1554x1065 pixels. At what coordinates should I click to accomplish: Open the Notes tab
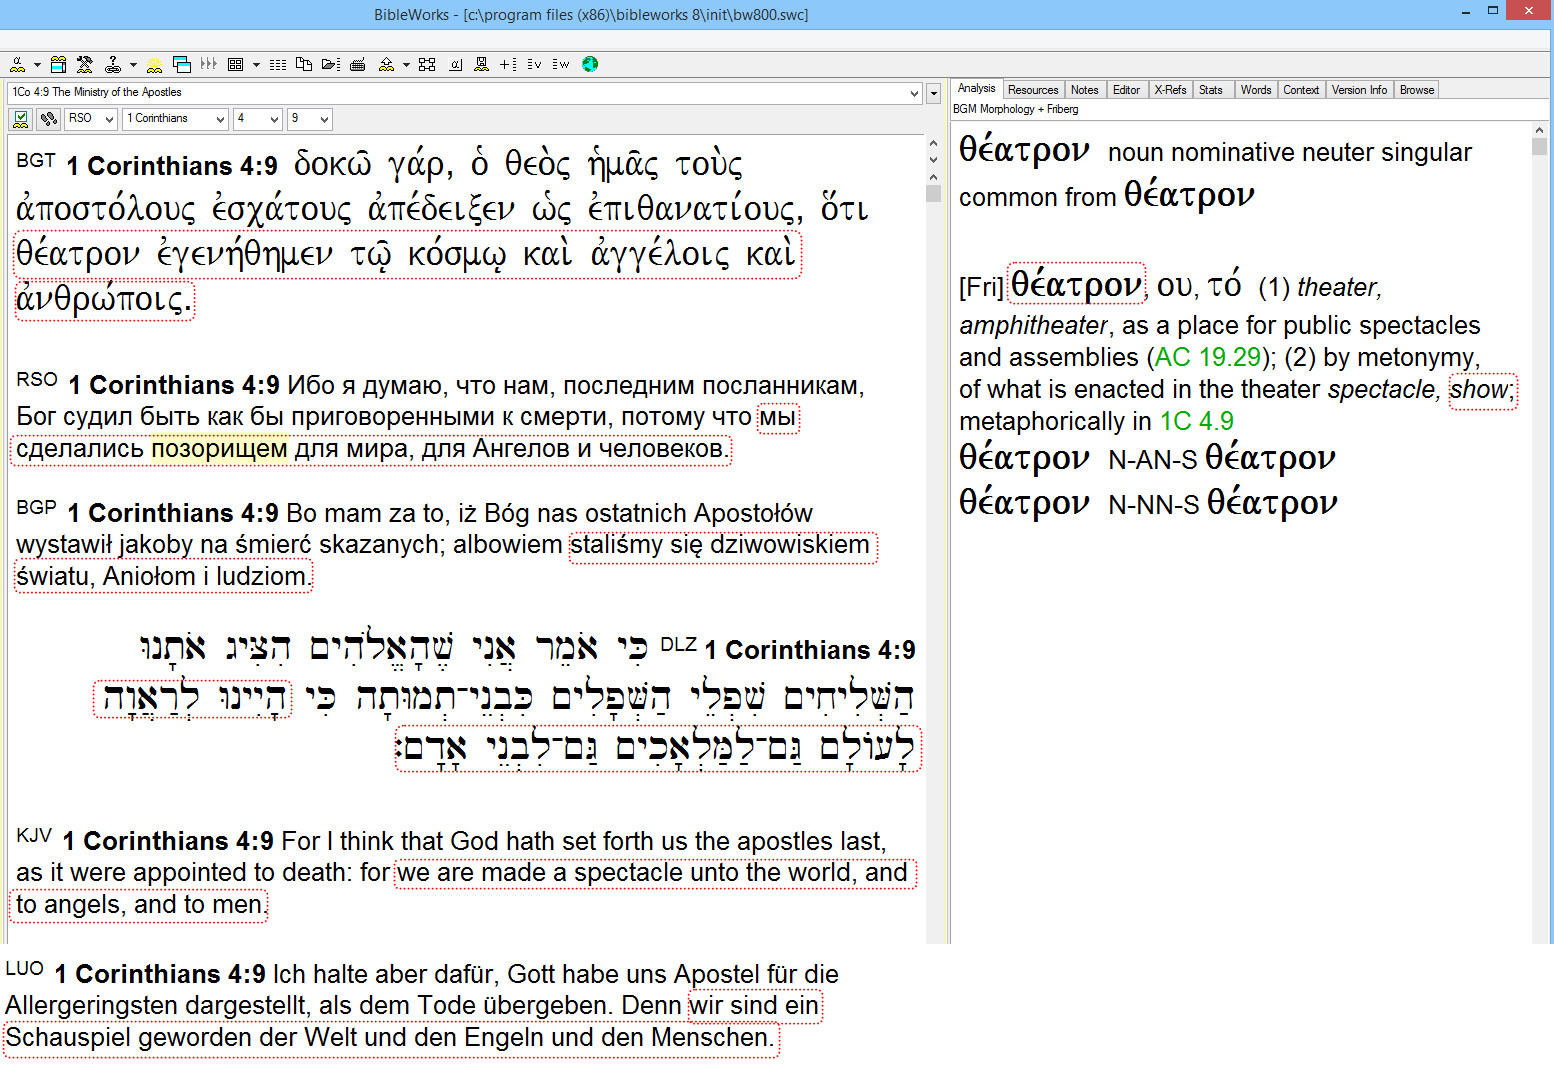[x=1085, y=90]
